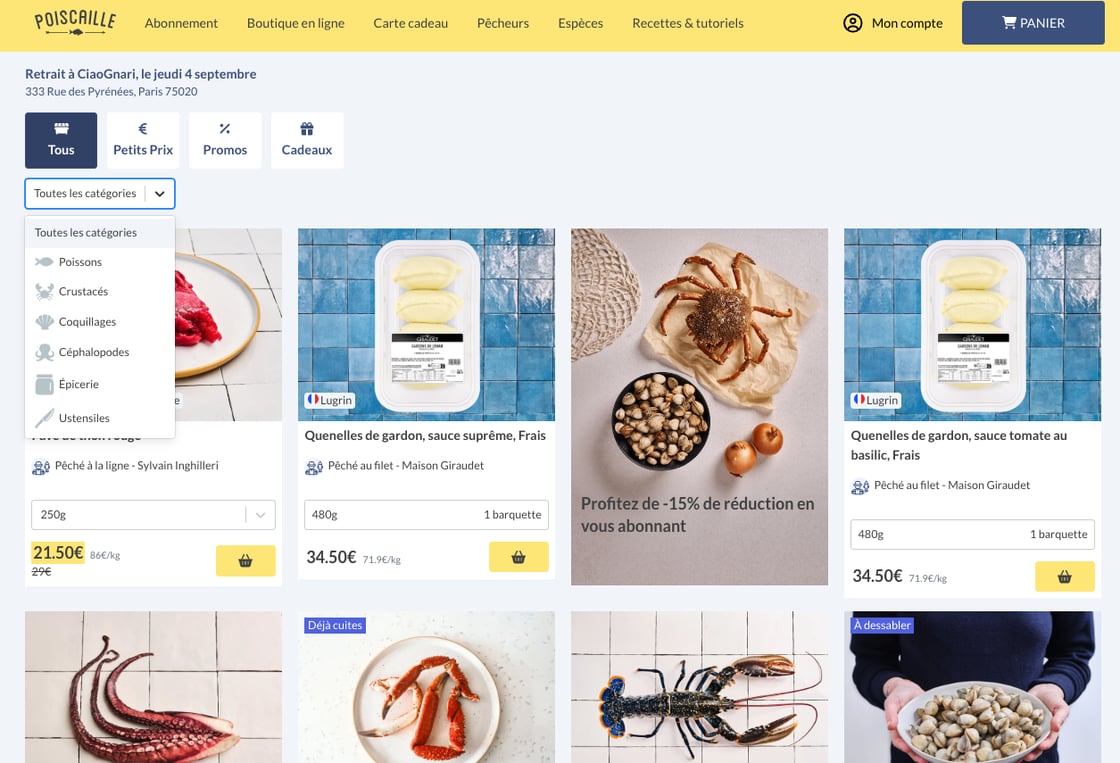The height and width of the screenshot is (763, 1120).
Task: Open the -15% abonnement crab promo banner
Action: click(x=699, y=407)
